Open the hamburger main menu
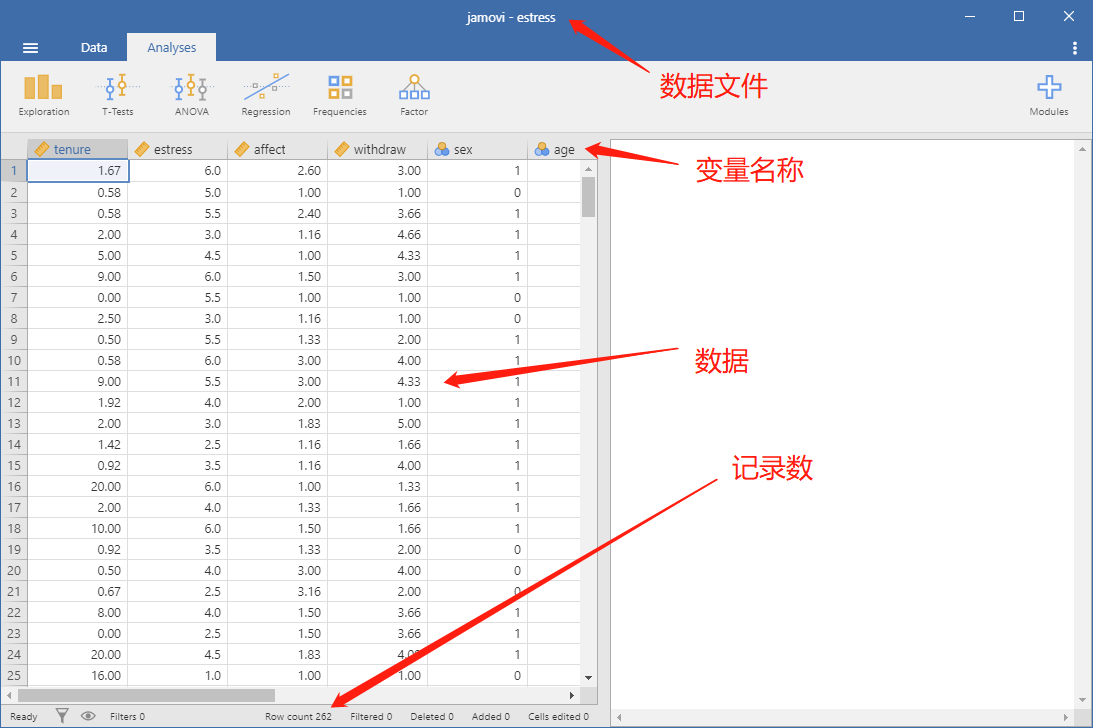Screen dimensions: 1093x728 [x=30, y=47]
